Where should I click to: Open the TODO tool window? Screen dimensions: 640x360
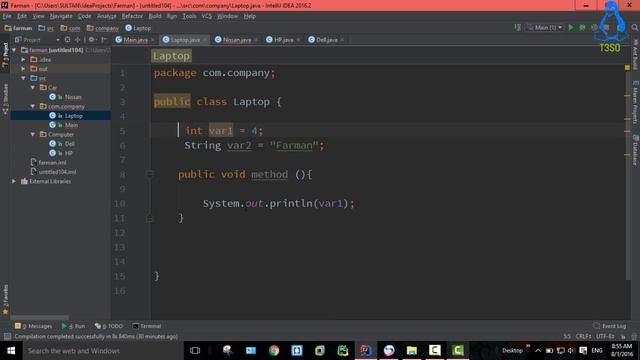pos(109,326)
